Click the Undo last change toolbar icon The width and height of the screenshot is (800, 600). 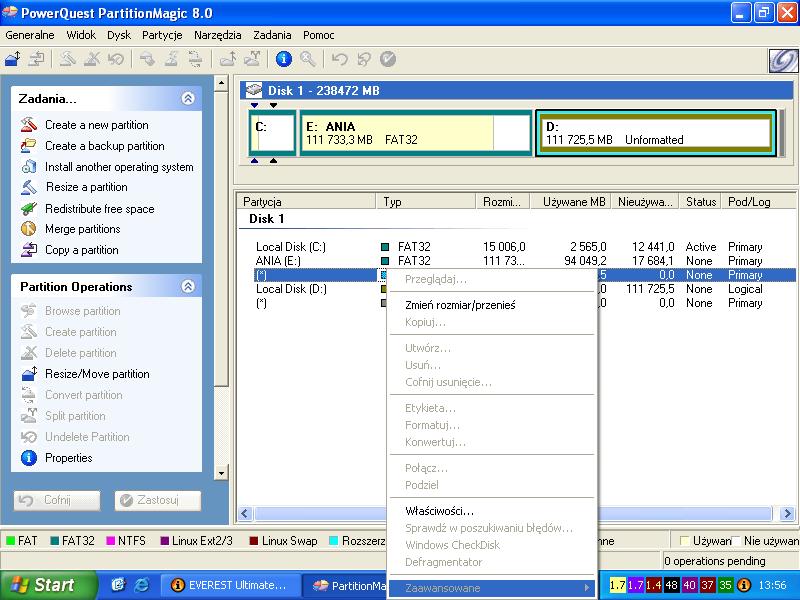click(x=339, y=59)
